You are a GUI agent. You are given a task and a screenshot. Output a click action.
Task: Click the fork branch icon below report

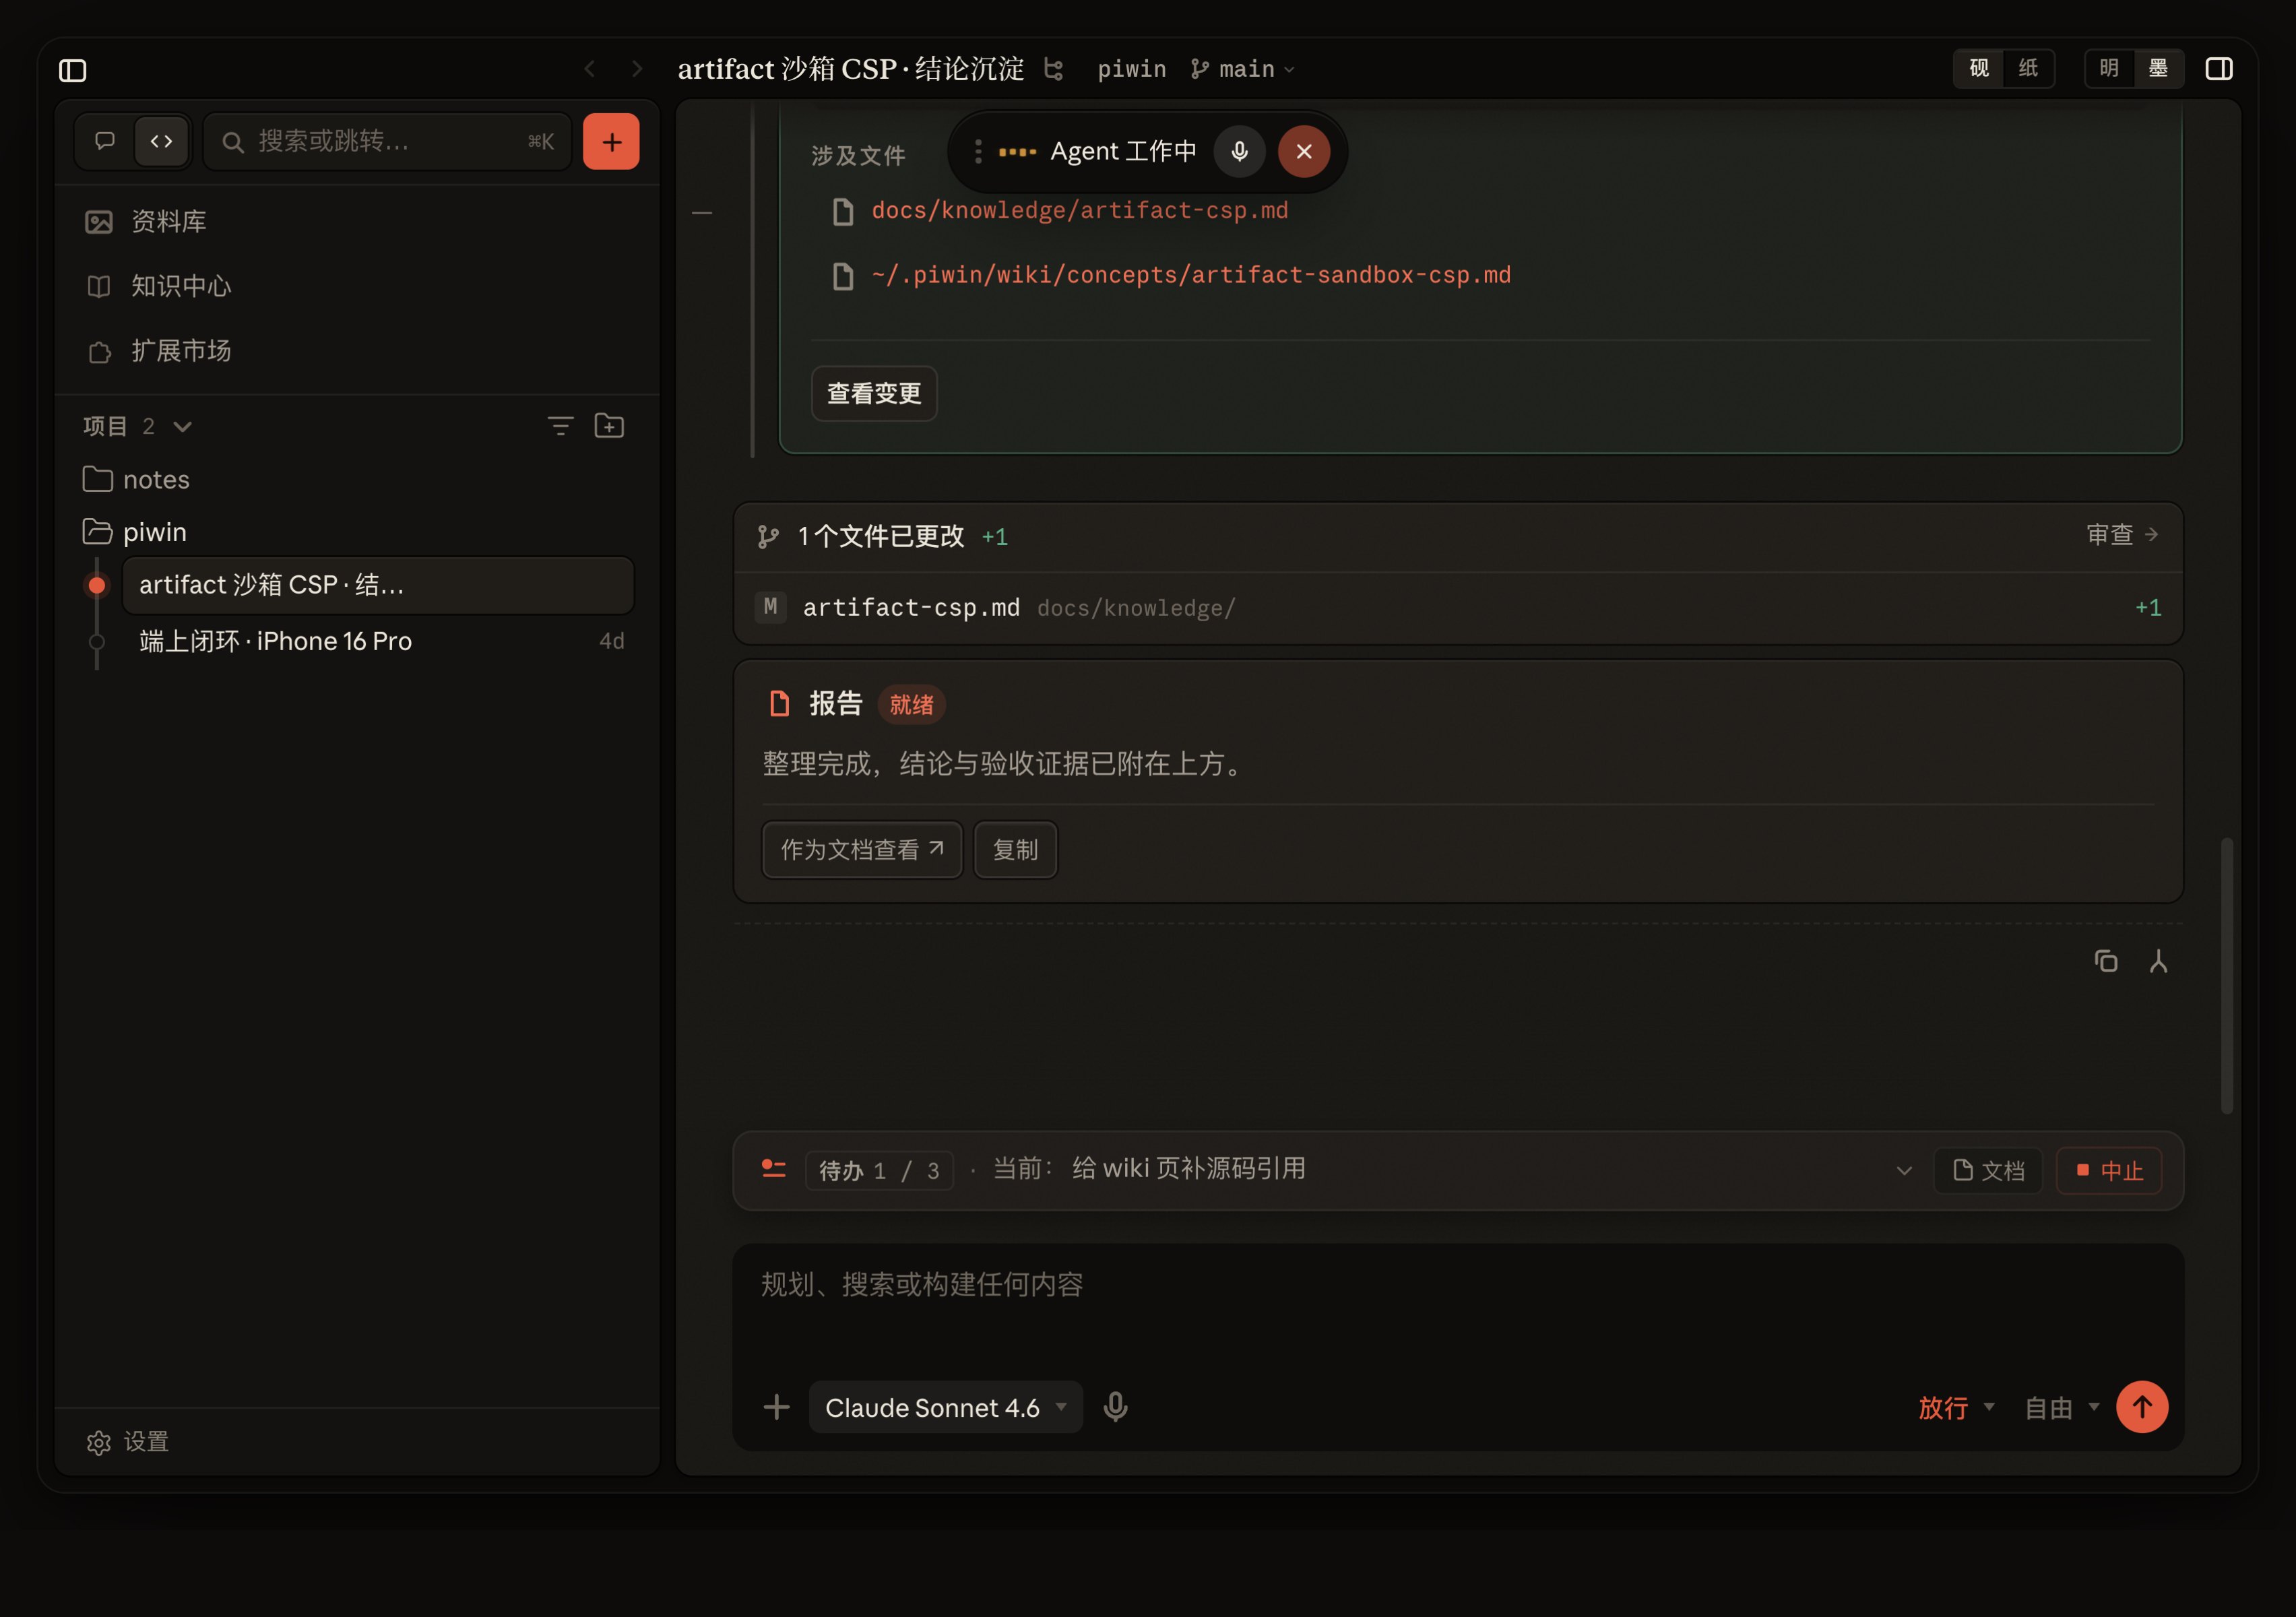2158,962
